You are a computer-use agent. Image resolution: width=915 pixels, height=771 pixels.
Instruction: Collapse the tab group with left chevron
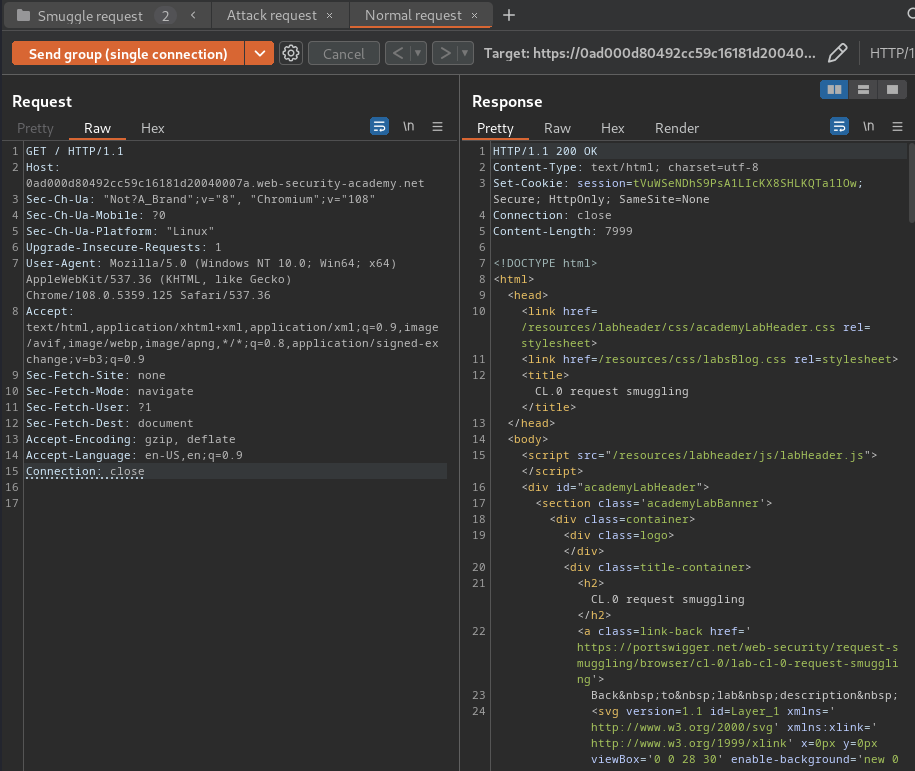click(193, 15)
